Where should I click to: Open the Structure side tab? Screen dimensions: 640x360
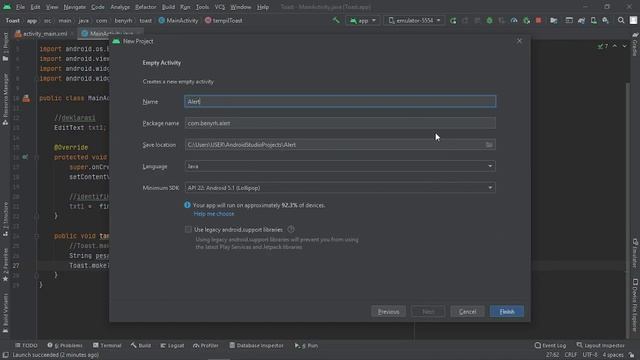5,219
